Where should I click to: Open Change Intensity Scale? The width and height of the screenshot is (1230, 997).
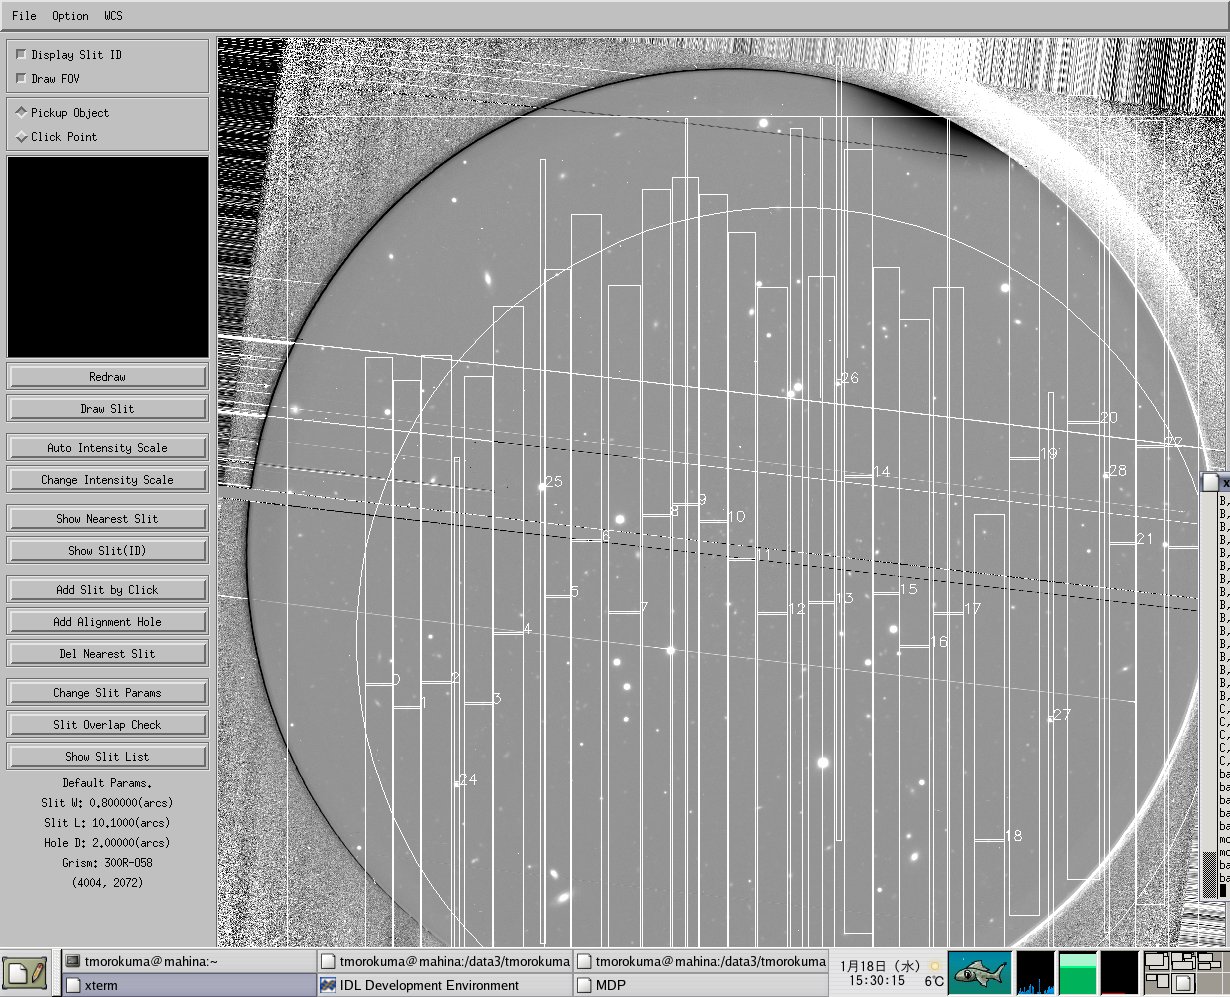tap(107, 480)
